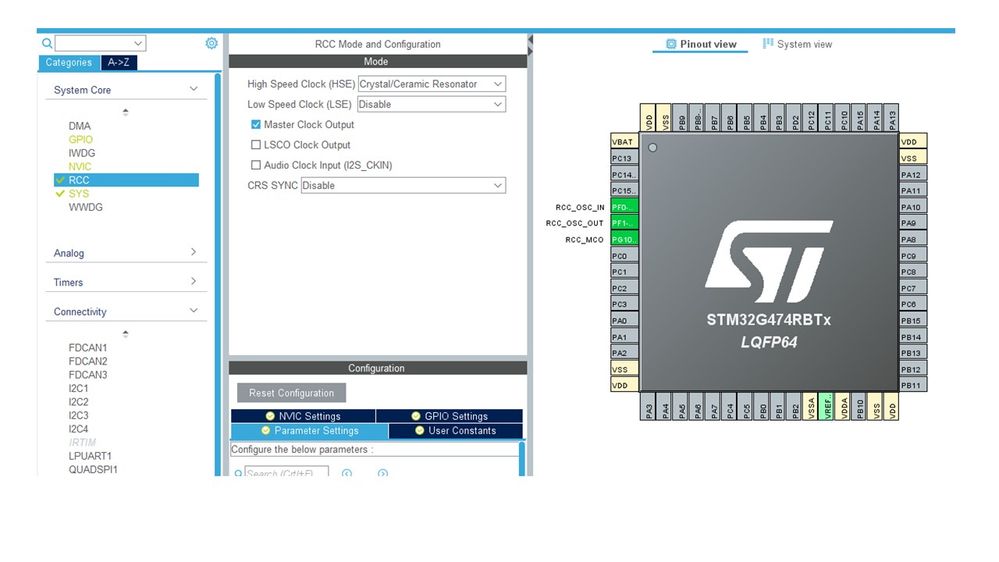Select DMA in System Core list
Viewport: 999px width, 562px height.
pyautogui.click(x=80, y=126)
